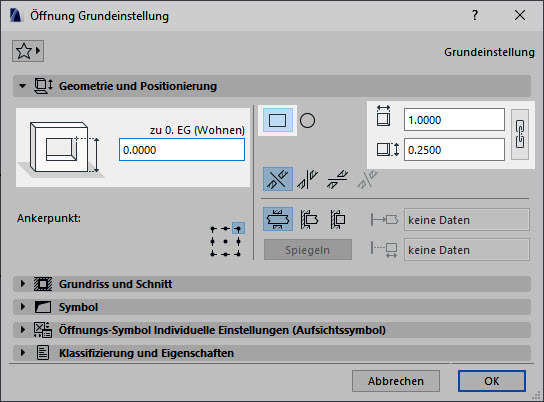Set center anchor point in Ankerpunkt grid
Viewport: 544px width, 402px height.
pyautogui.click(x=226, y=241)
